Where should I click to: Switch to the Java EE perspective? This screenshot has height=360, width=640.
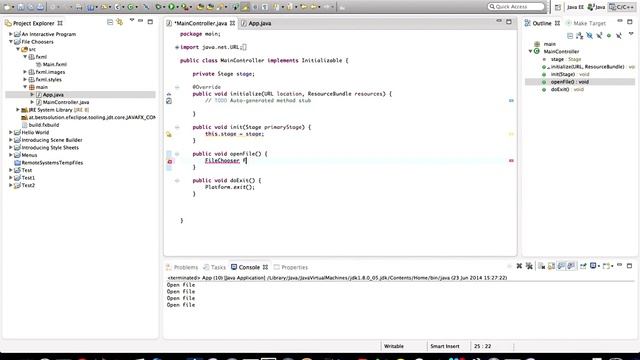coord(575,7)
